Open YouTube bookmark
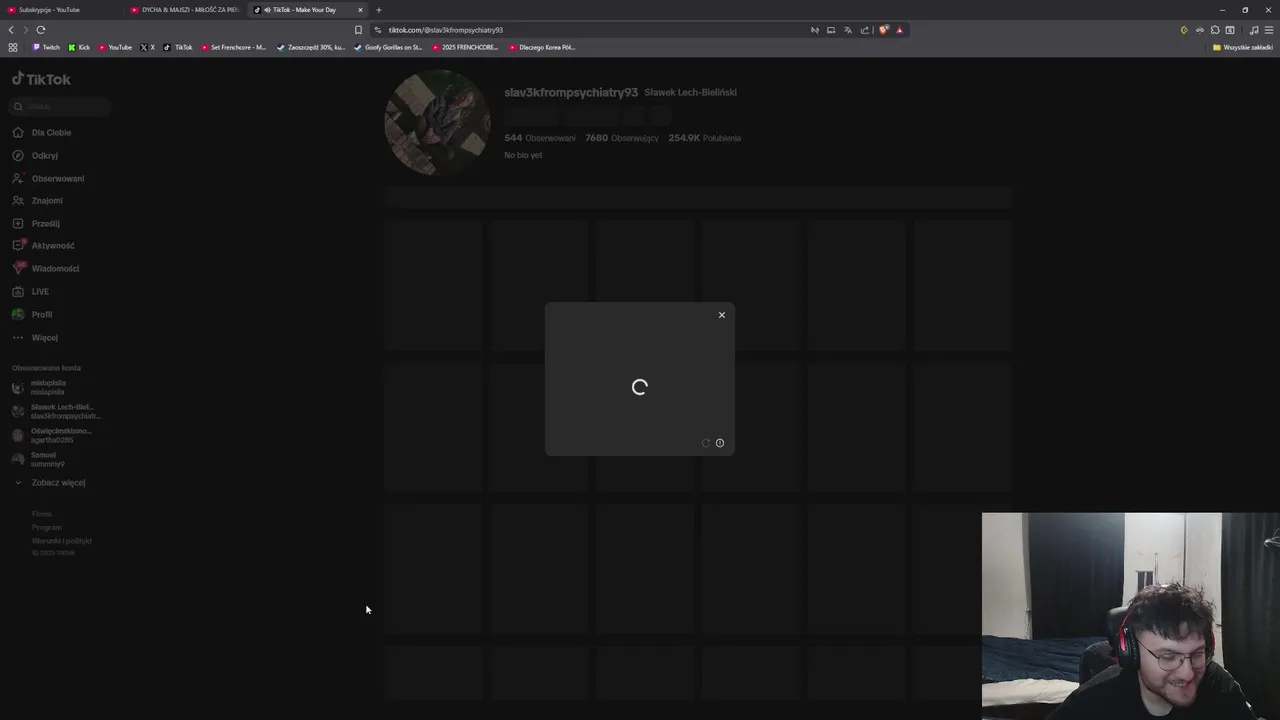Screen dimensions: 1280x720 coord(115,47)
